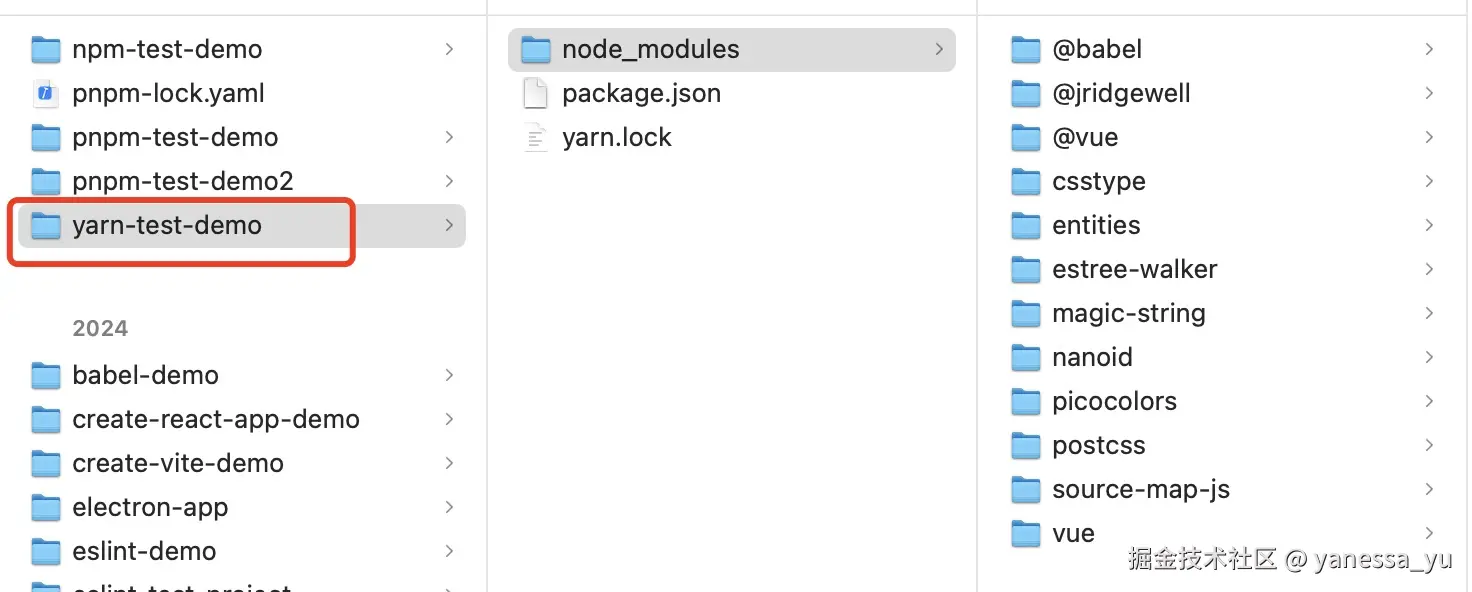
Task: Click the electron-app folder icon
Action: (x=46, y=508)
